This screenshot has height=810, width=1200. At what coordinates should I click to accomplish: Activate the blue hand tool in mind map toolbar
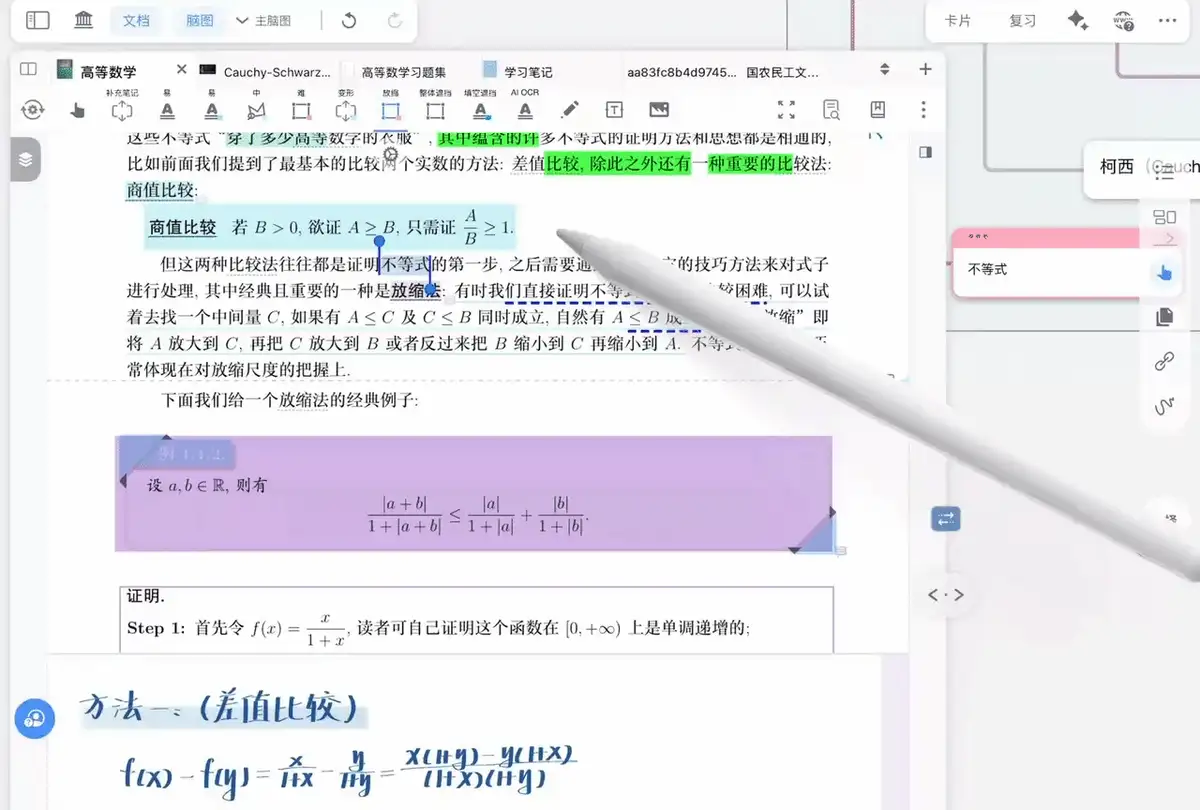click(1163, 272)
